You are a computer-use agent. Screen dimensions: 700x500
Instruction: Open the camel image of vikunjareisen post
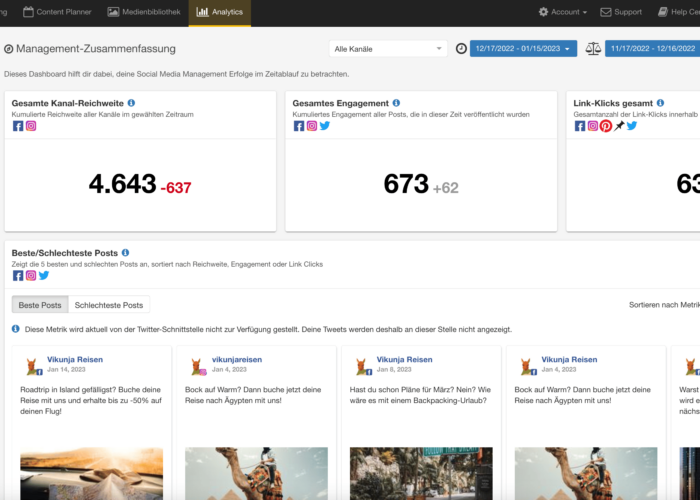pos(256,473)
